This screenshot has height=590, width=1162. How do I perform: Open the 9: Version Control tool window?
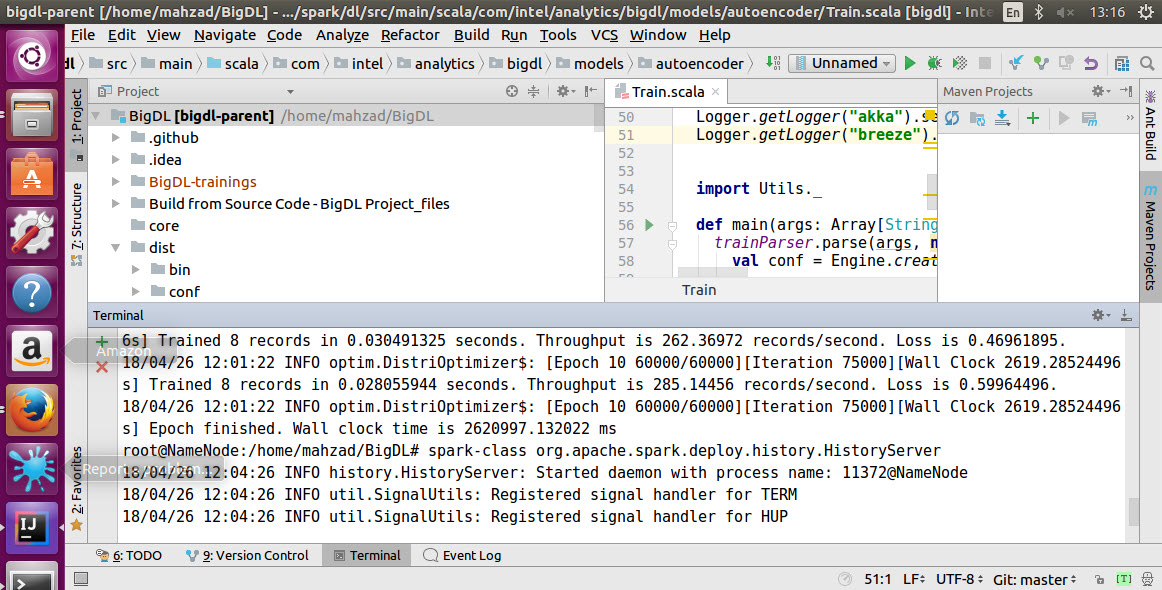click(247, 555)
